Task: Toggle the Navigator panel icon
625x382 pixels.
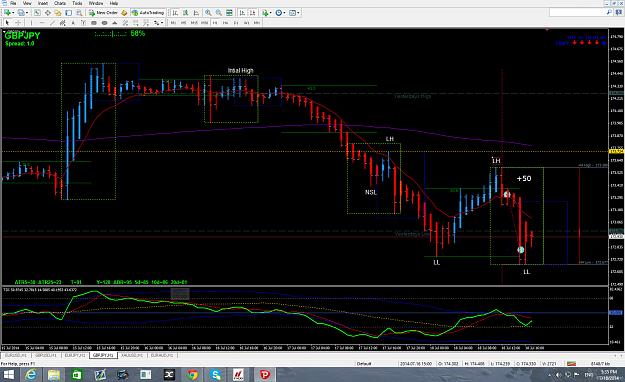Action: tap(58, 13)
